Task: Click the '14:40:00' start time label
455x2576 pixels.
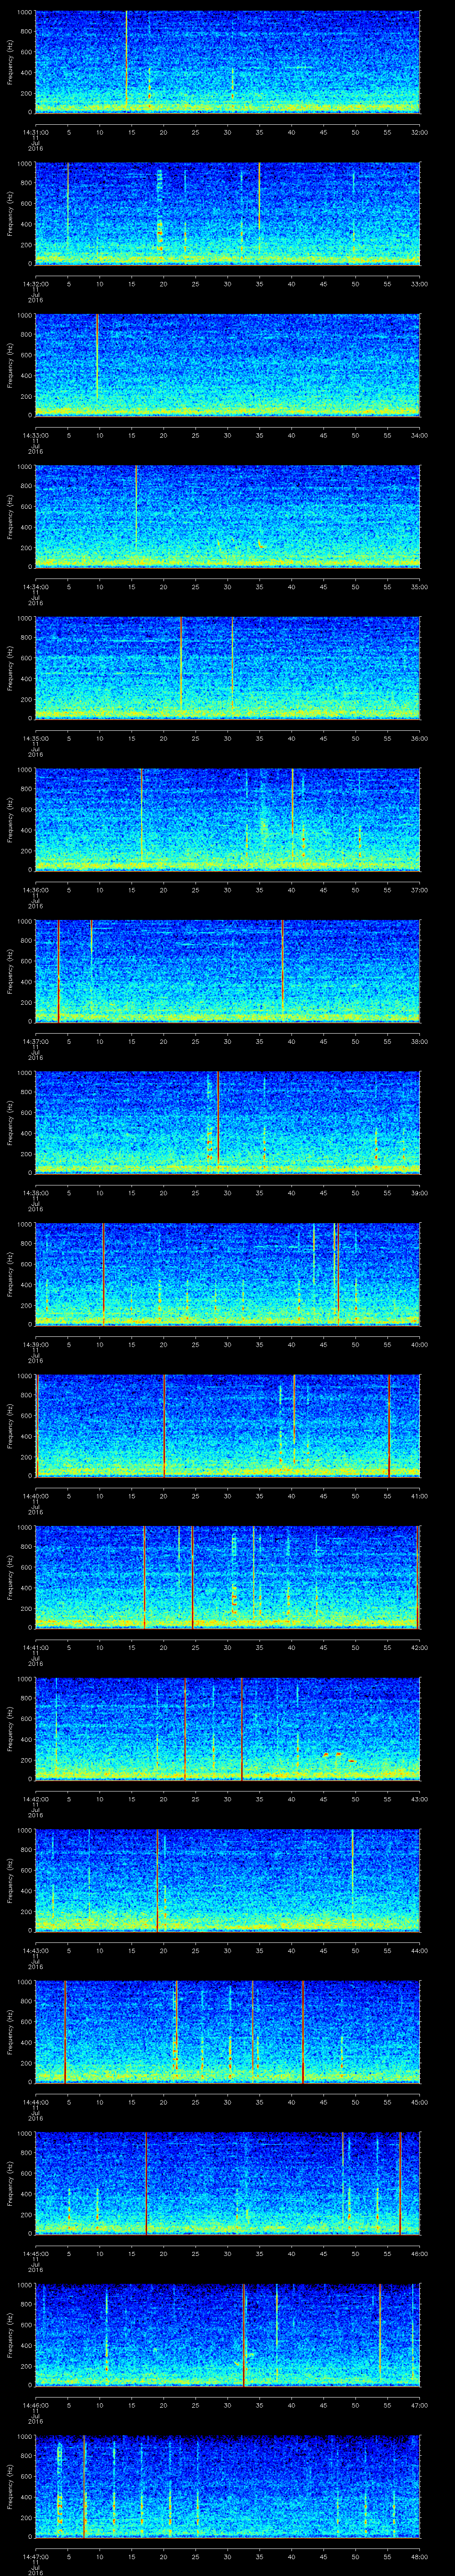Action: 35,1496
